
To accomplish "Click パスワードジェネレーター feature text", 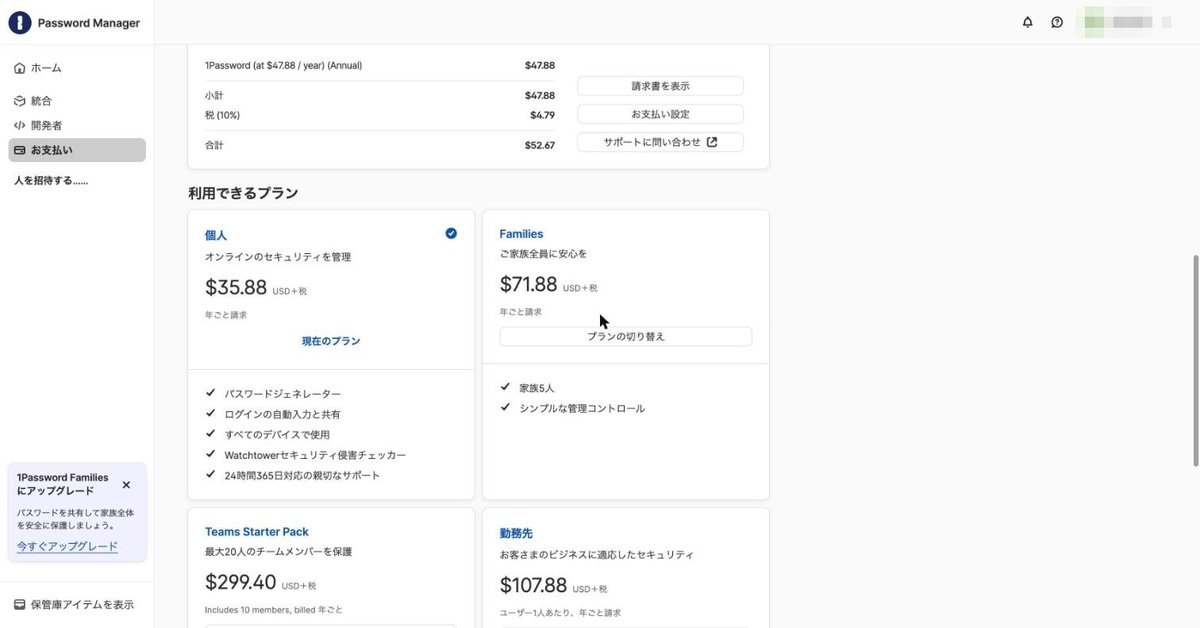I will pyautogui.click(x=283, y=394).
